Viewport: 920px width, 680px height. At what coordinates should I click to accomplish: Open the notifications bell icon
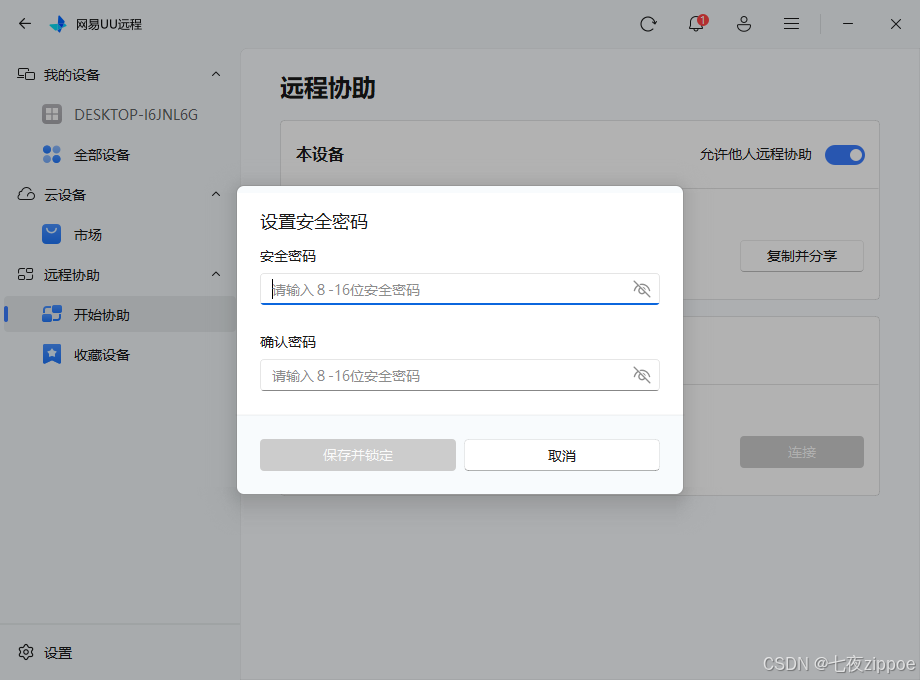tap(696, 23)
